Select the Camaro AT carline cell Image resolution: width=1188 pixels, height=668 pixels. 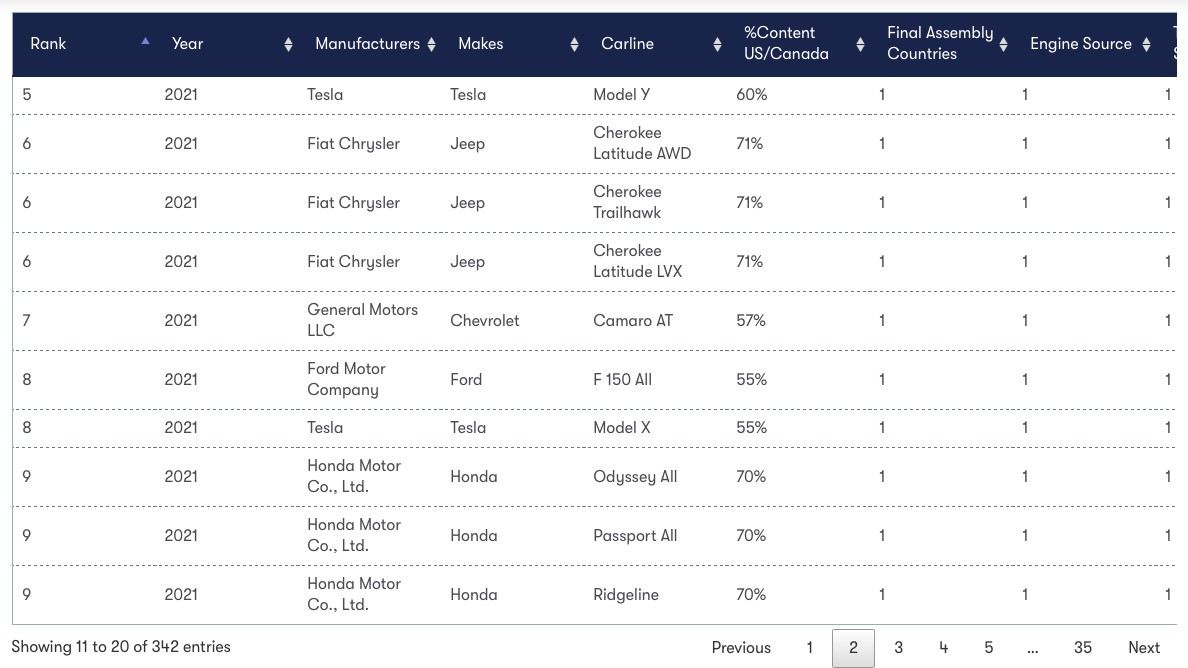[633, 321]
